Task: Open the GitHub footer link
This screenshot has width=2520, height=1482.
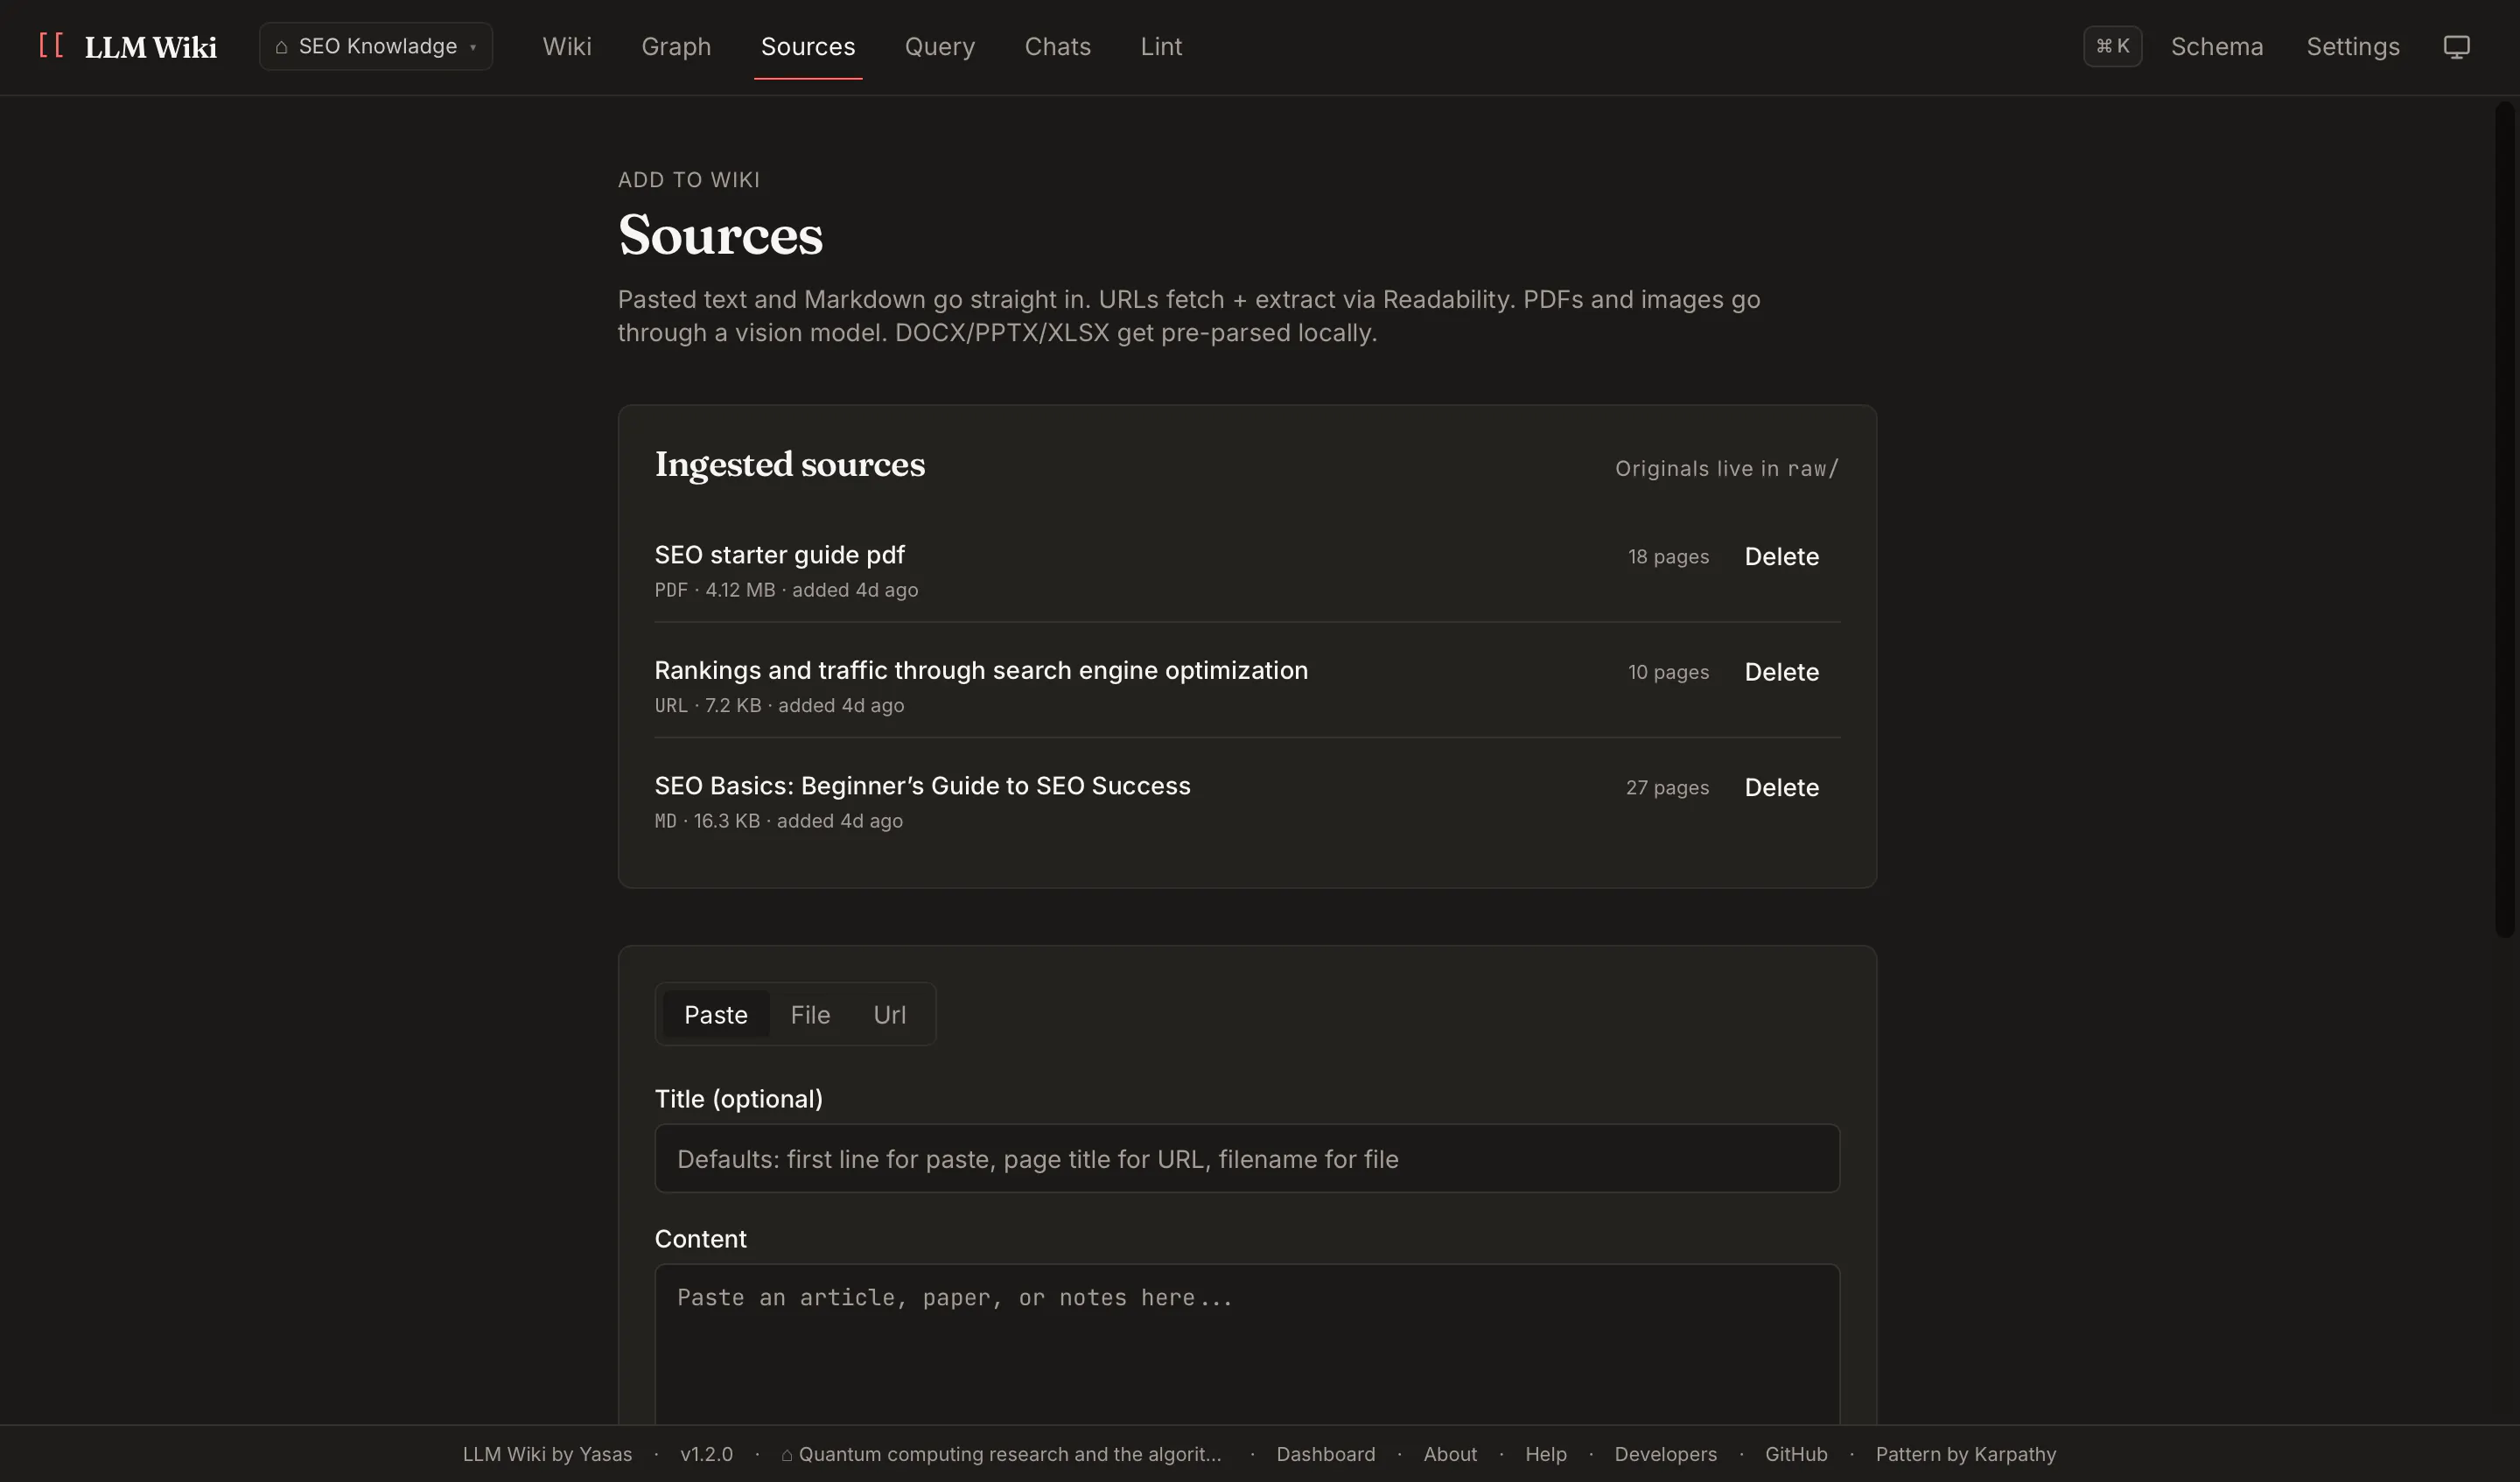Action: click(1796, 1454)
